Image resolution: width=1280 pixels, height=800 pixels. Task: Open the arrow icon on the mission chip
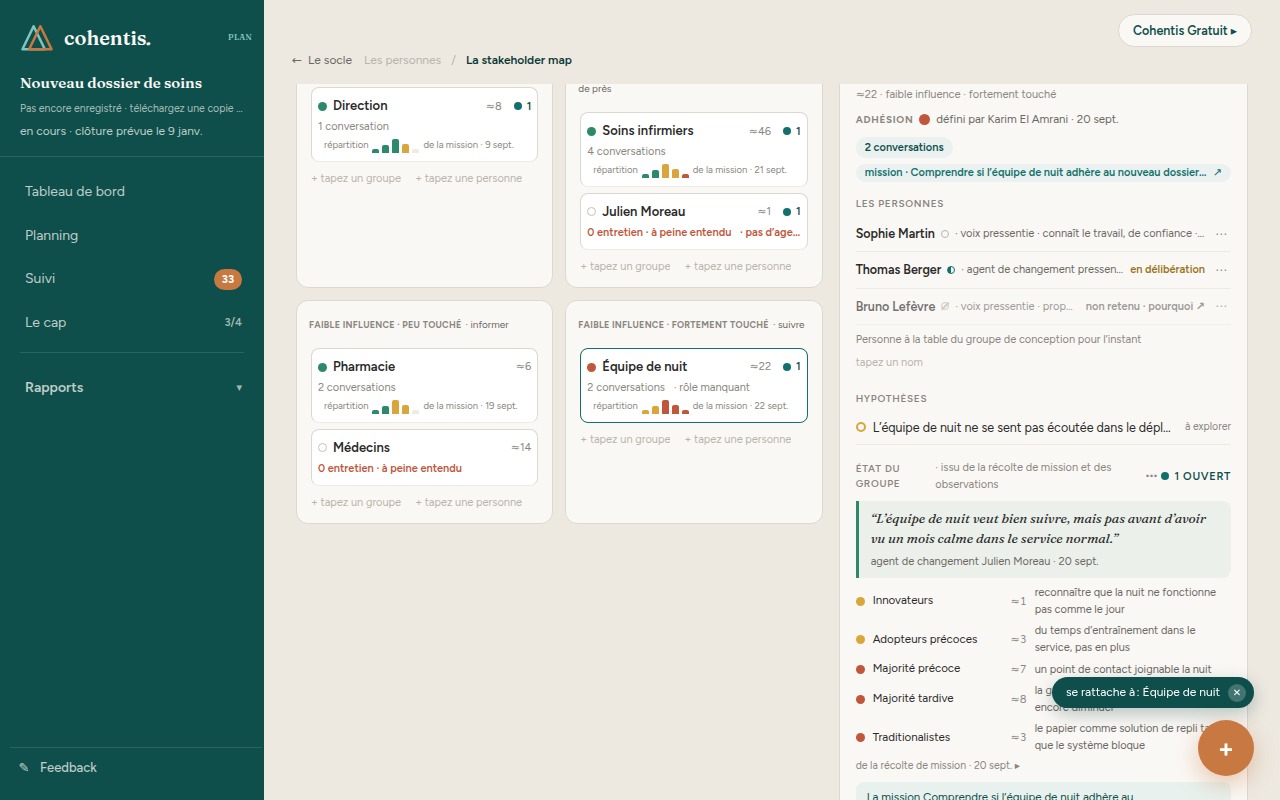pos(1217,172)
